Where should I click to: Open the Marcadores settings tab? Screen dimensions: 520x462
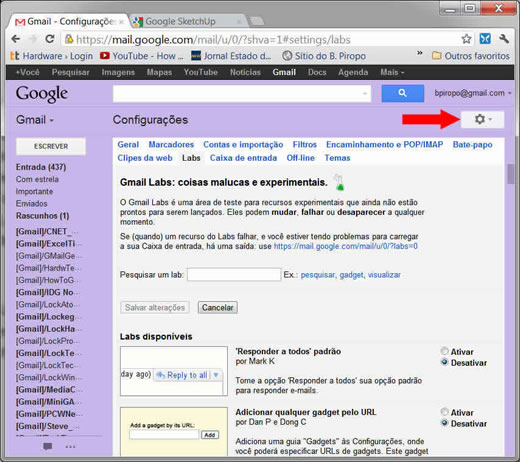[x=171, y=145]
